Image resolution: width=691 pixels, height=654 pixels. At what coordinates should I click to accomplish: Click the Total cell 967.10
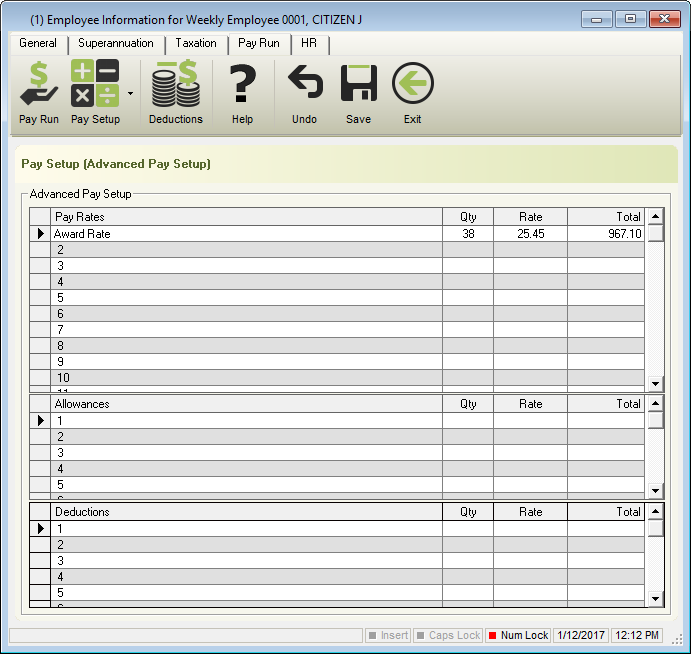coord(606,234)
